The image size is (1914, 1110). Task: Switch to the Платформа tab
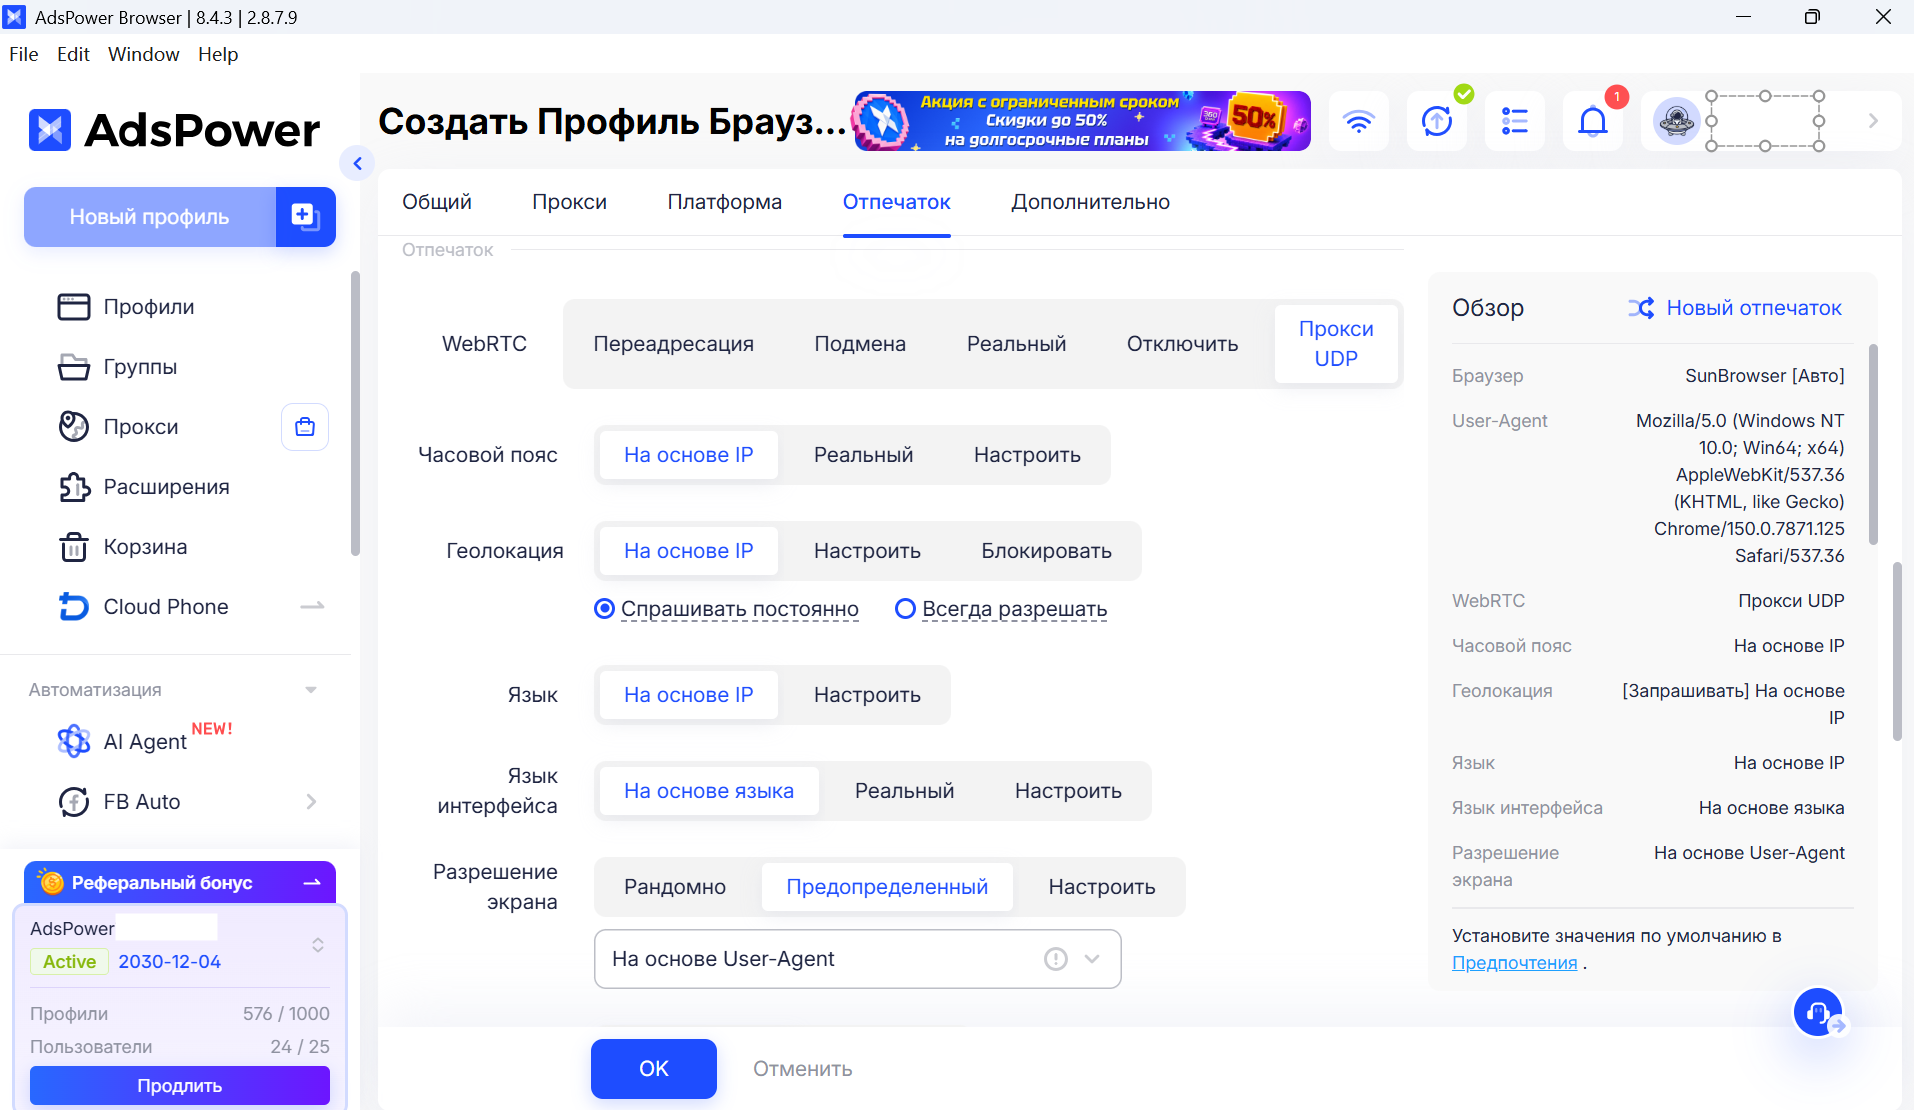click(725, 202)
